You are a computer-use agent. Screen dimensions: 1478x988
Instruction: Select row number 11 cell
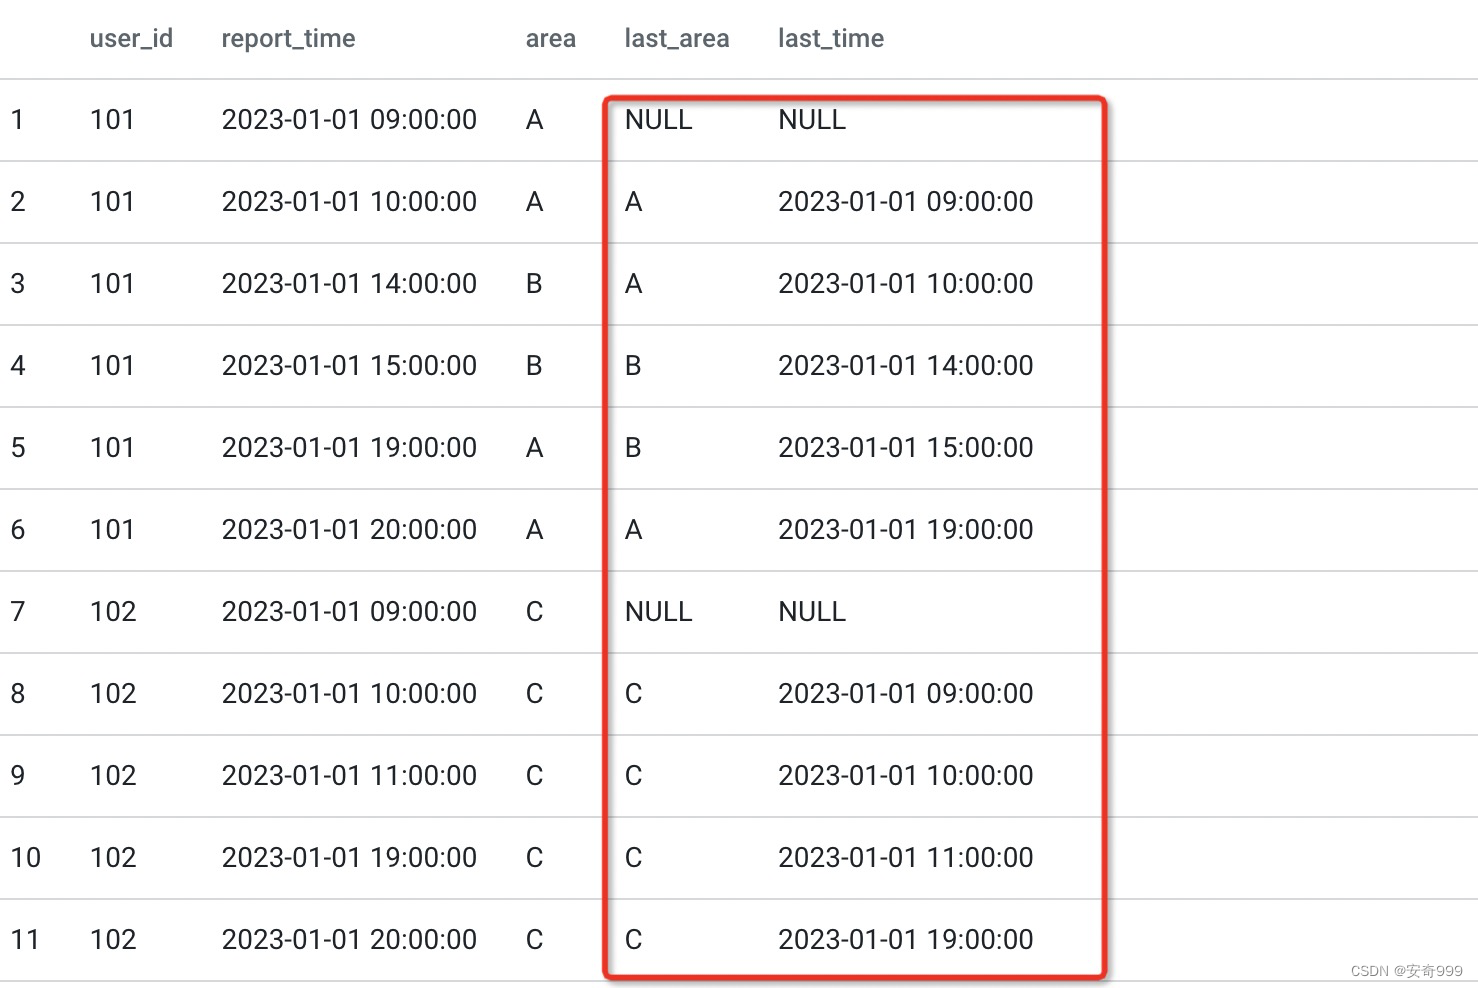click(25, 940)
